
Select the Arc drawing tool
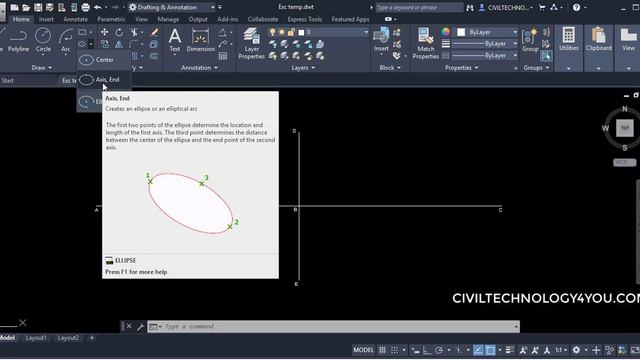(x=66, y=40)
